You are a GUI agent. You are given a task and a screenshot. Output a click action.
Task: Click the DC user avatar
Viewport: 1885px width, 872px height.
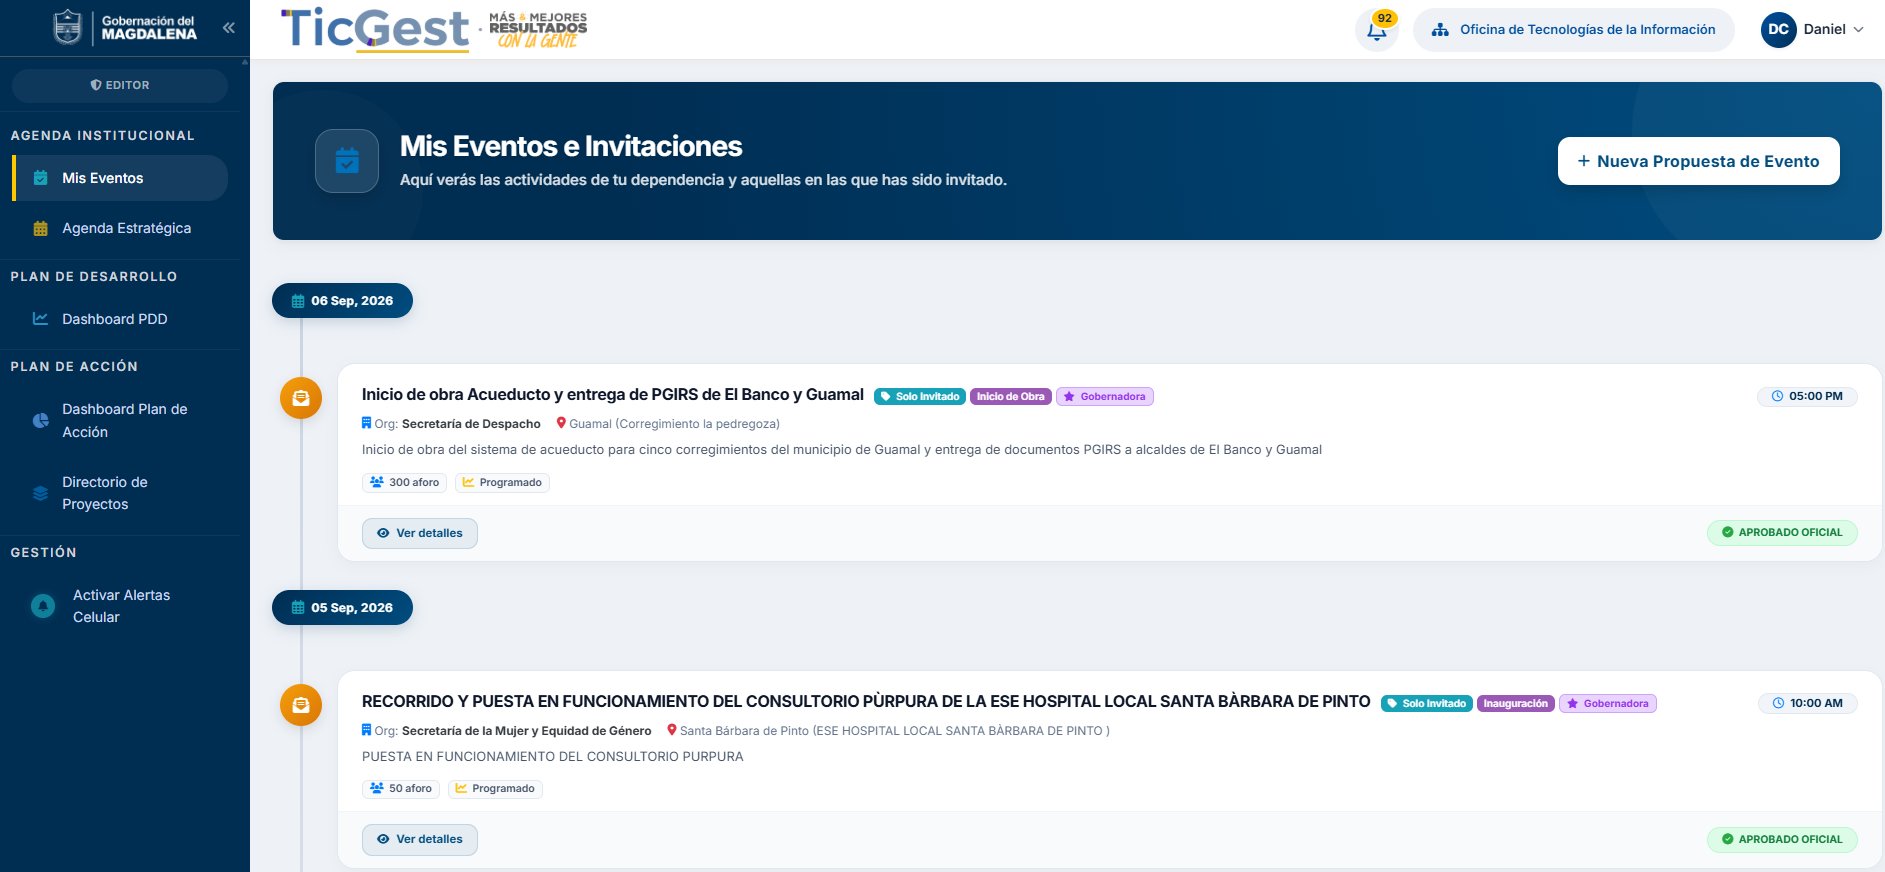(1778, 30)
